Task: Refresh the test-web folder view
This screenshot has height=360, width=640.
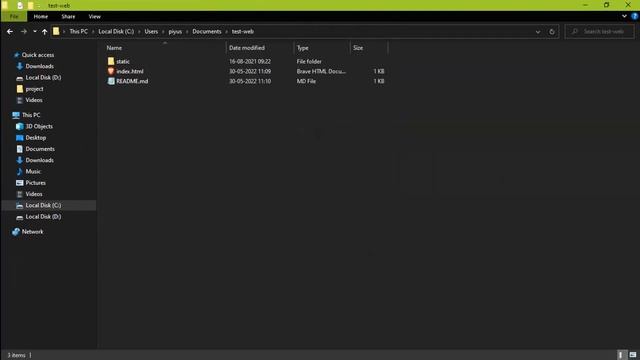Action: pyautogui.click(x=552, y=31)
